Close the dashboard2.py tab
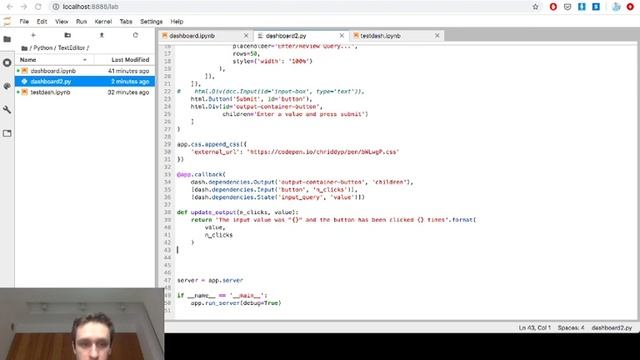 click(x=342, y=36)
